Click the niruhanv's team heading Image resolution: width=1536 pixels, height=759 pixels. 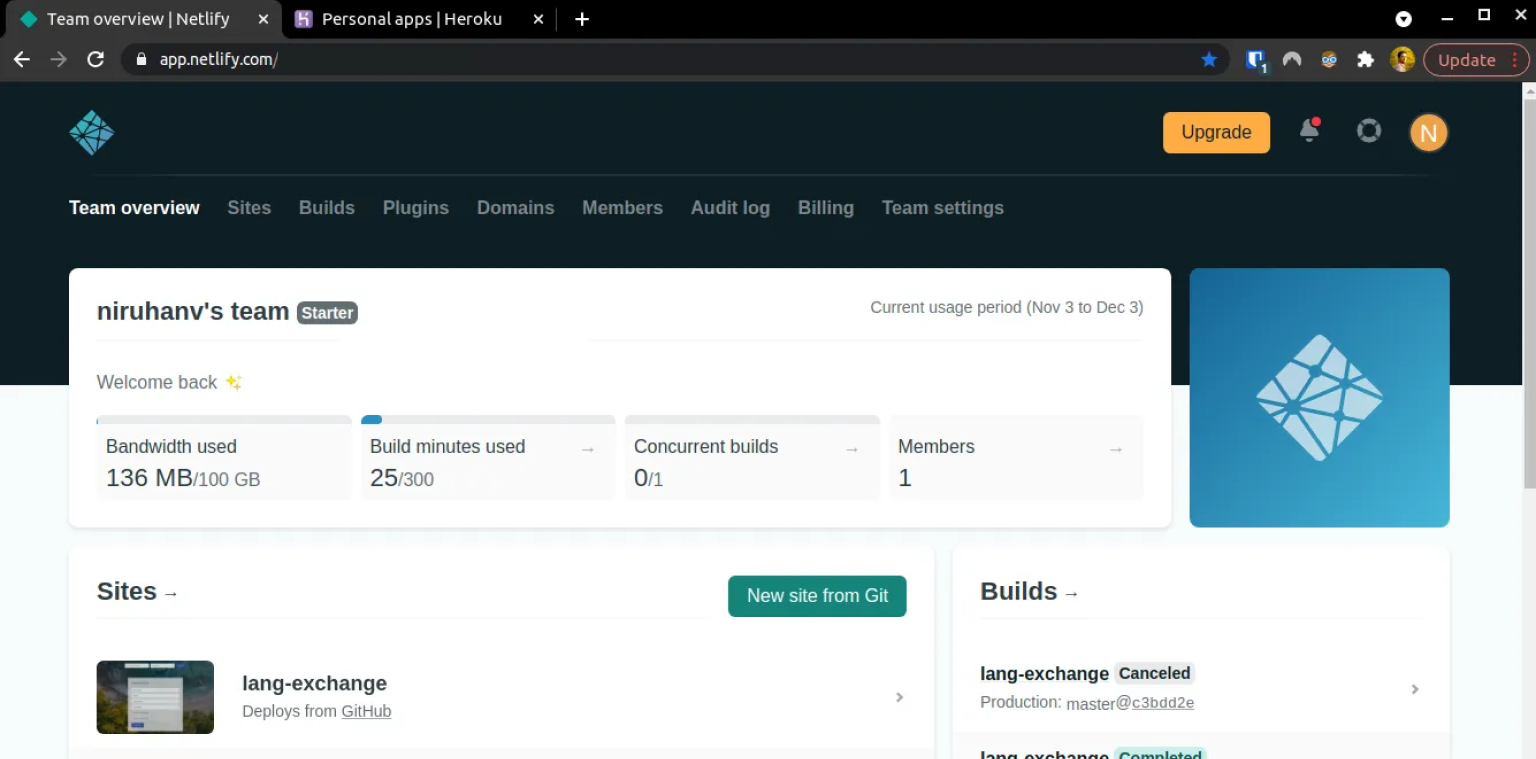pyautogui.click(x=193, y=311)
